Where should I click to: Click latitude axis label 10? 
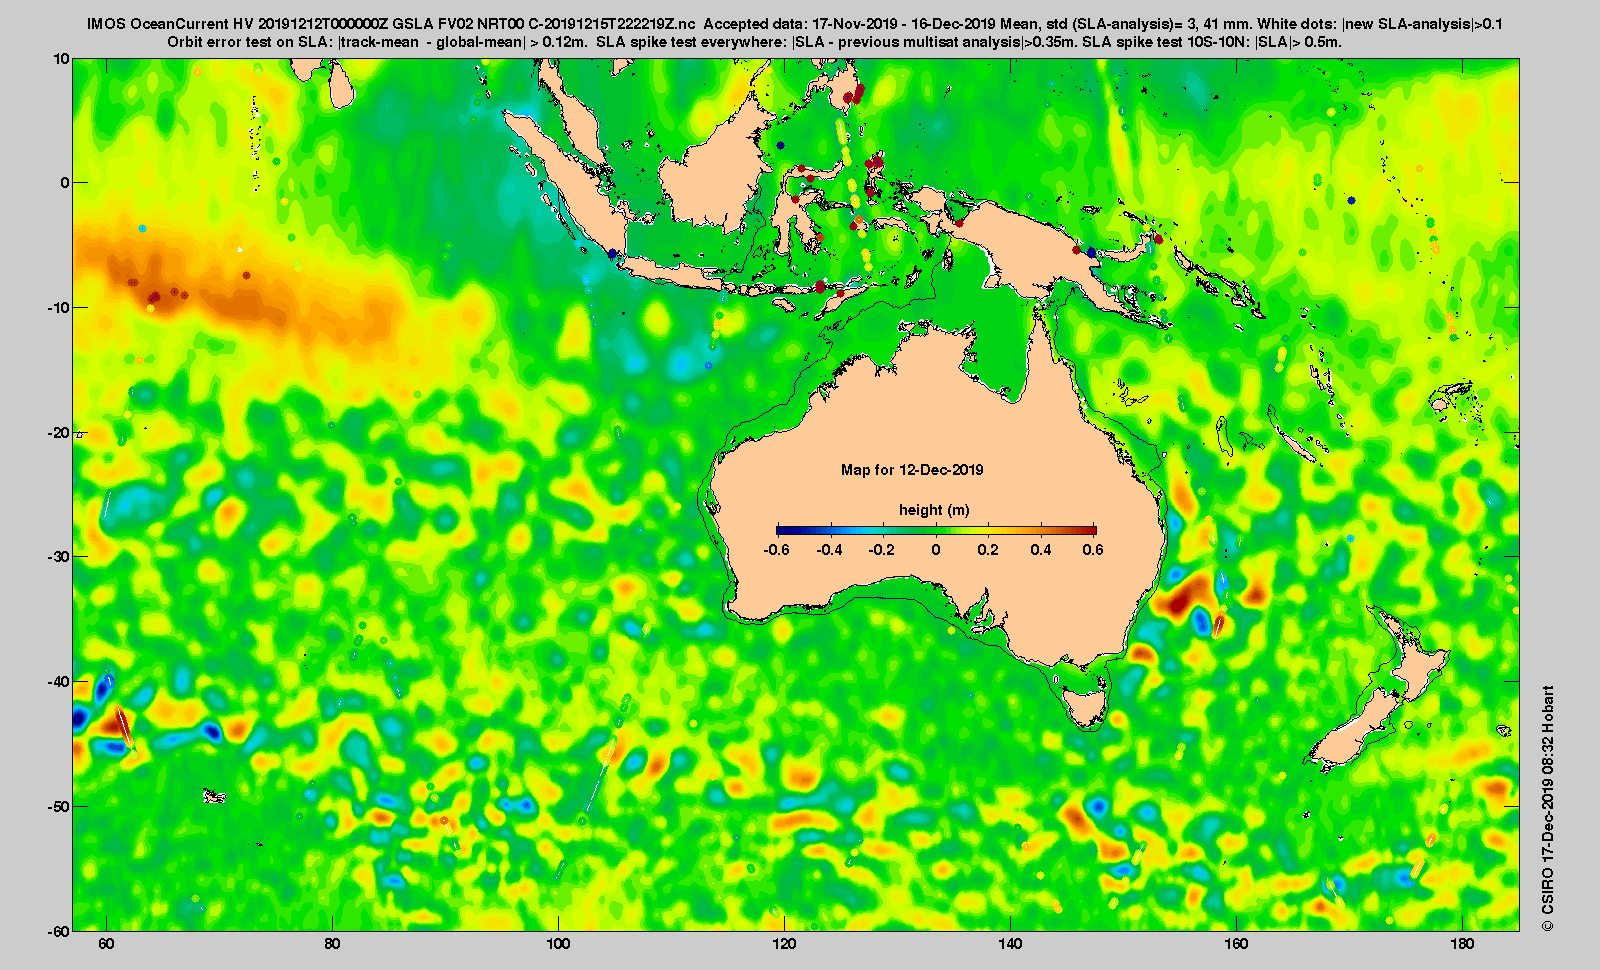[x=62, y=58]
